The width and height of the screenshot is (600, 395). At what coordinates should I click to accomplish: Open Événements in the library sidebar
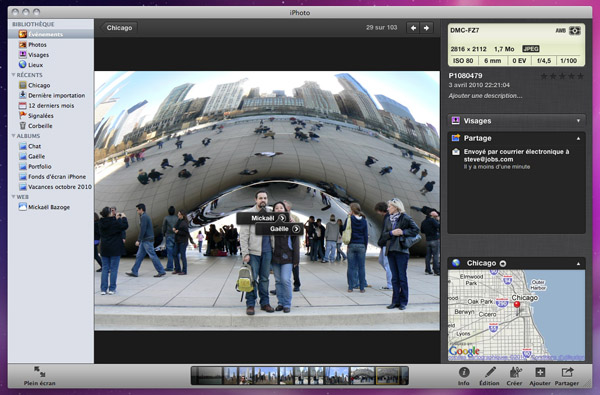51,34
